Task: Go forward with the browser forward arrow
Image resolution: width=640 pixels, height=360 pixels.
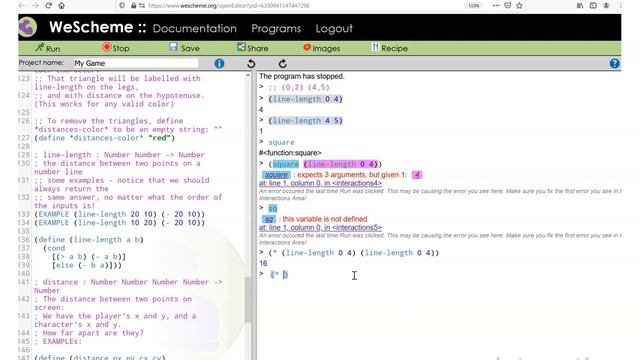Action: (x=35, y=6)
